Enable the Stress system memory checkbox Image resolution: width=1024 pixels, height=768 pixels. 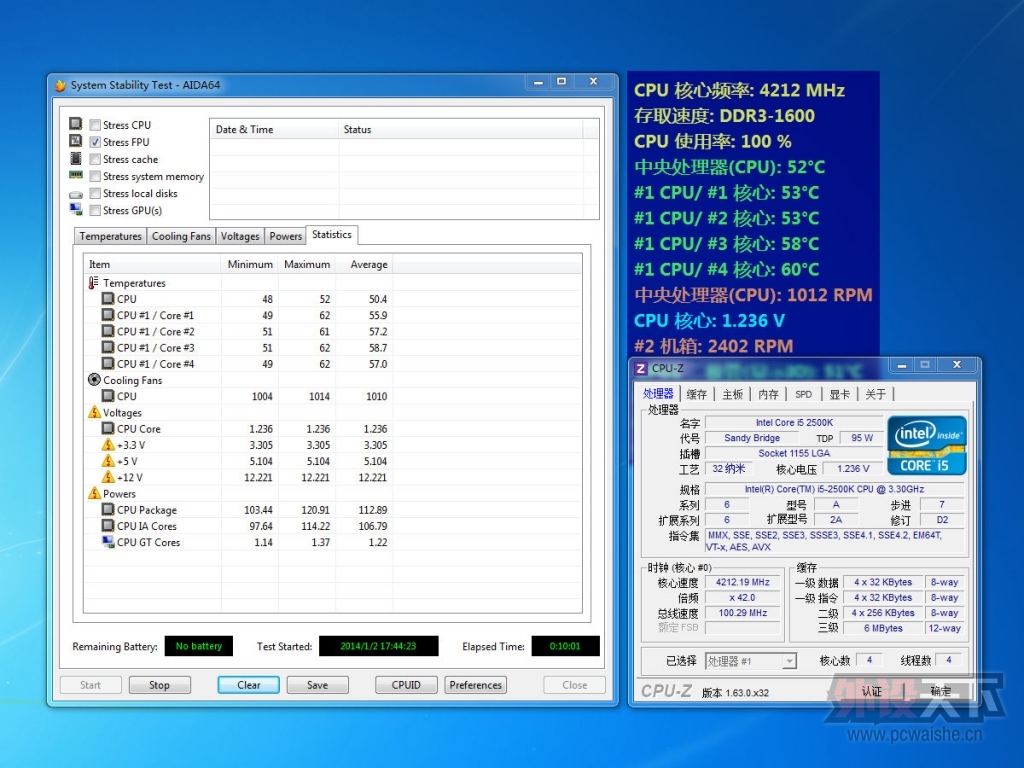[x=95, y=176]
